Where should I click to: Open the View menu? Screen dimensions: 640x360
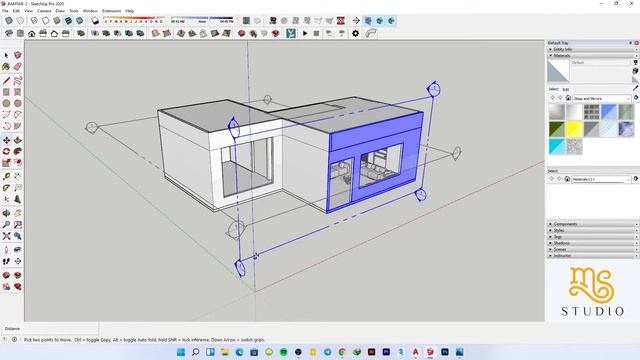28,11
